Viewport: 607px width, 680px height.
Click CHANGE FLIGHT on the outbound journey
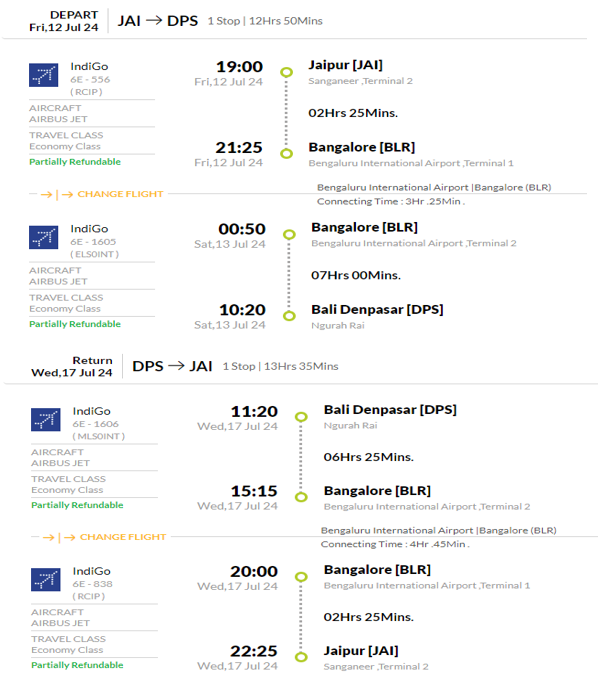pos(120,194)
